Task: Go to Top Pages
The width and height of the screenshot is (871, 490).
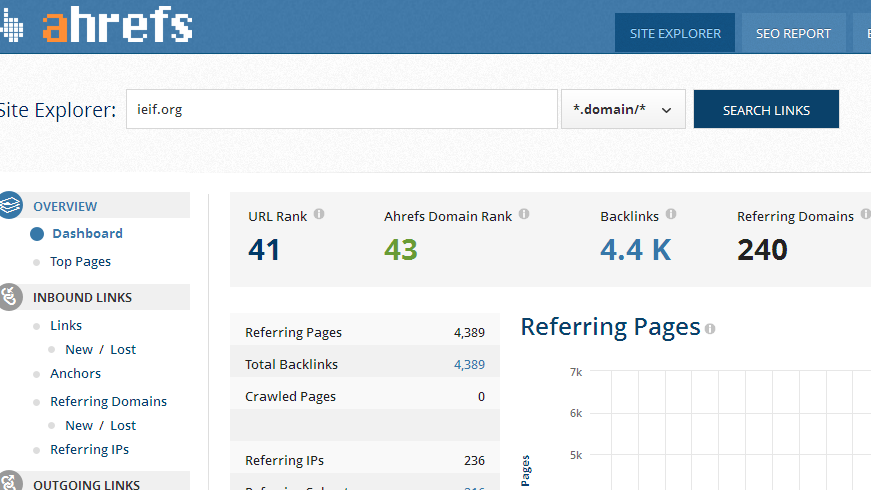Action: click(x=81, y=262)
